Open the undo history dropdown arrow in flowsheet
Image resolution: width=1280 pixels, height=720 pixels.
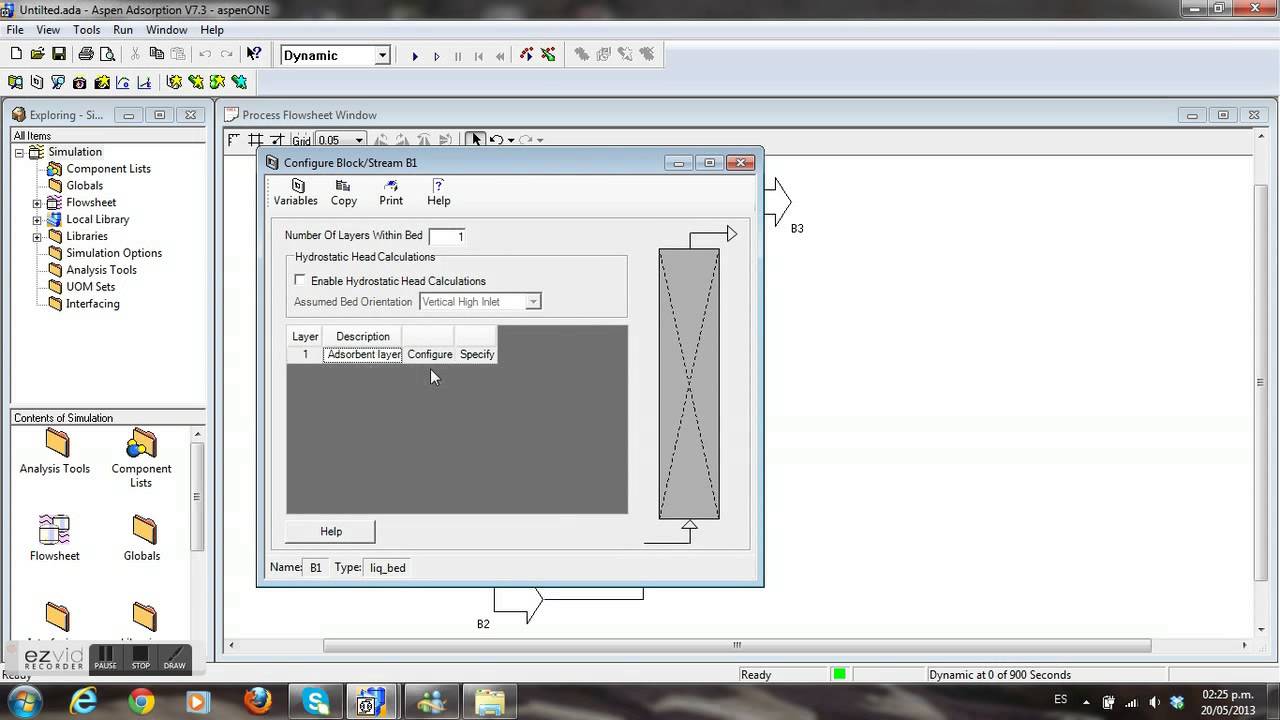(511, 140)
